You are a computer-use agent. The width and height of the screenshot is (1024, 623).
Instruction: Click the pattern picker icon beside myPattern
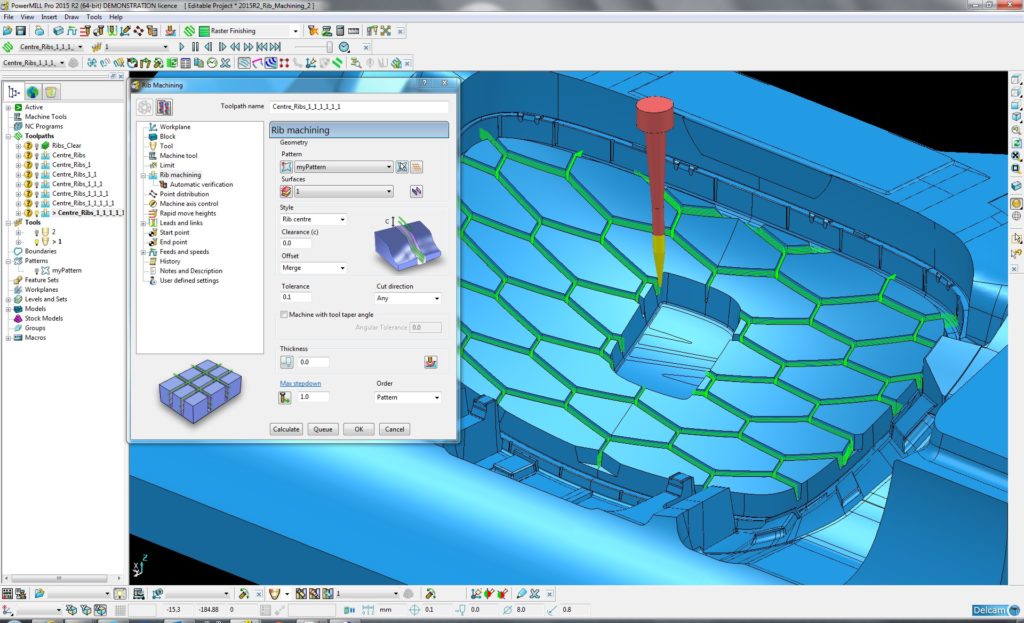tap(402, 167)
